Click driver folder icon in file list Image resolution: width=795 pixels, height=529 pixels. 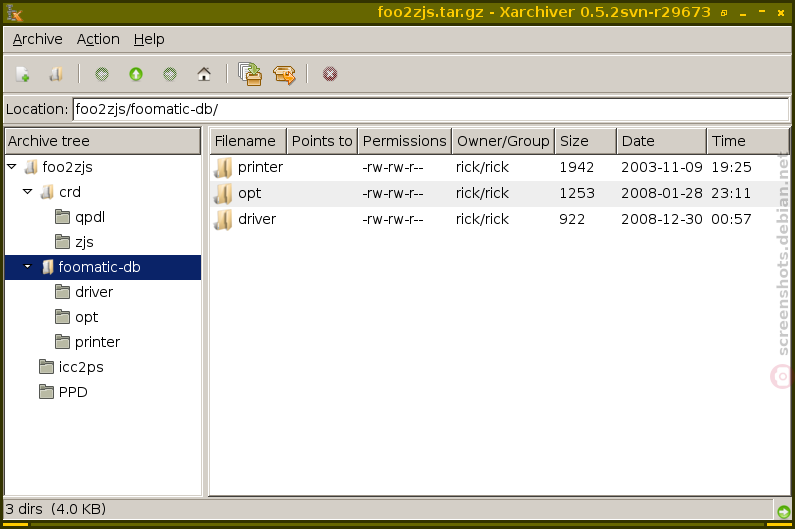[x=223, y=219]
